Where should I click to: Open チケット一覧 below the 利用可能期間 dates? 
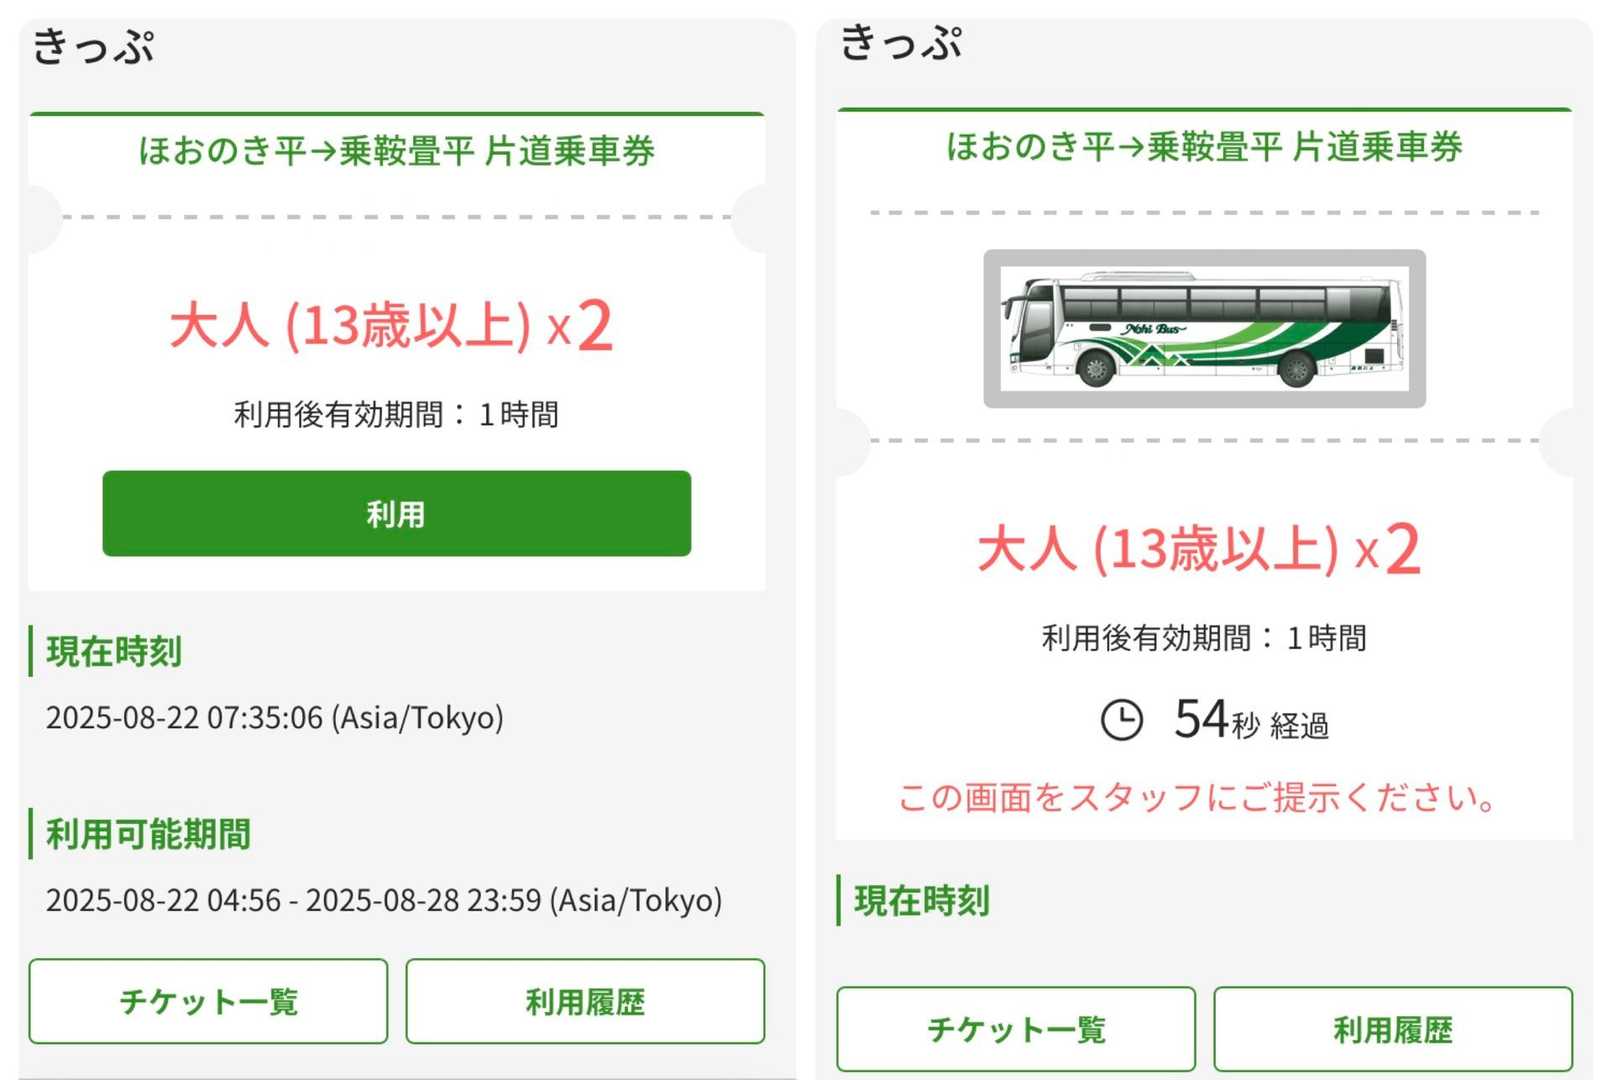coord(208,1001)
